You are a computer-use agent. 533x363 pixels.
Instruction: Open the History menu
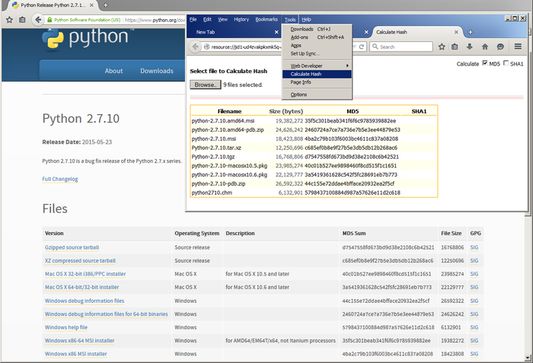[241, 19]
